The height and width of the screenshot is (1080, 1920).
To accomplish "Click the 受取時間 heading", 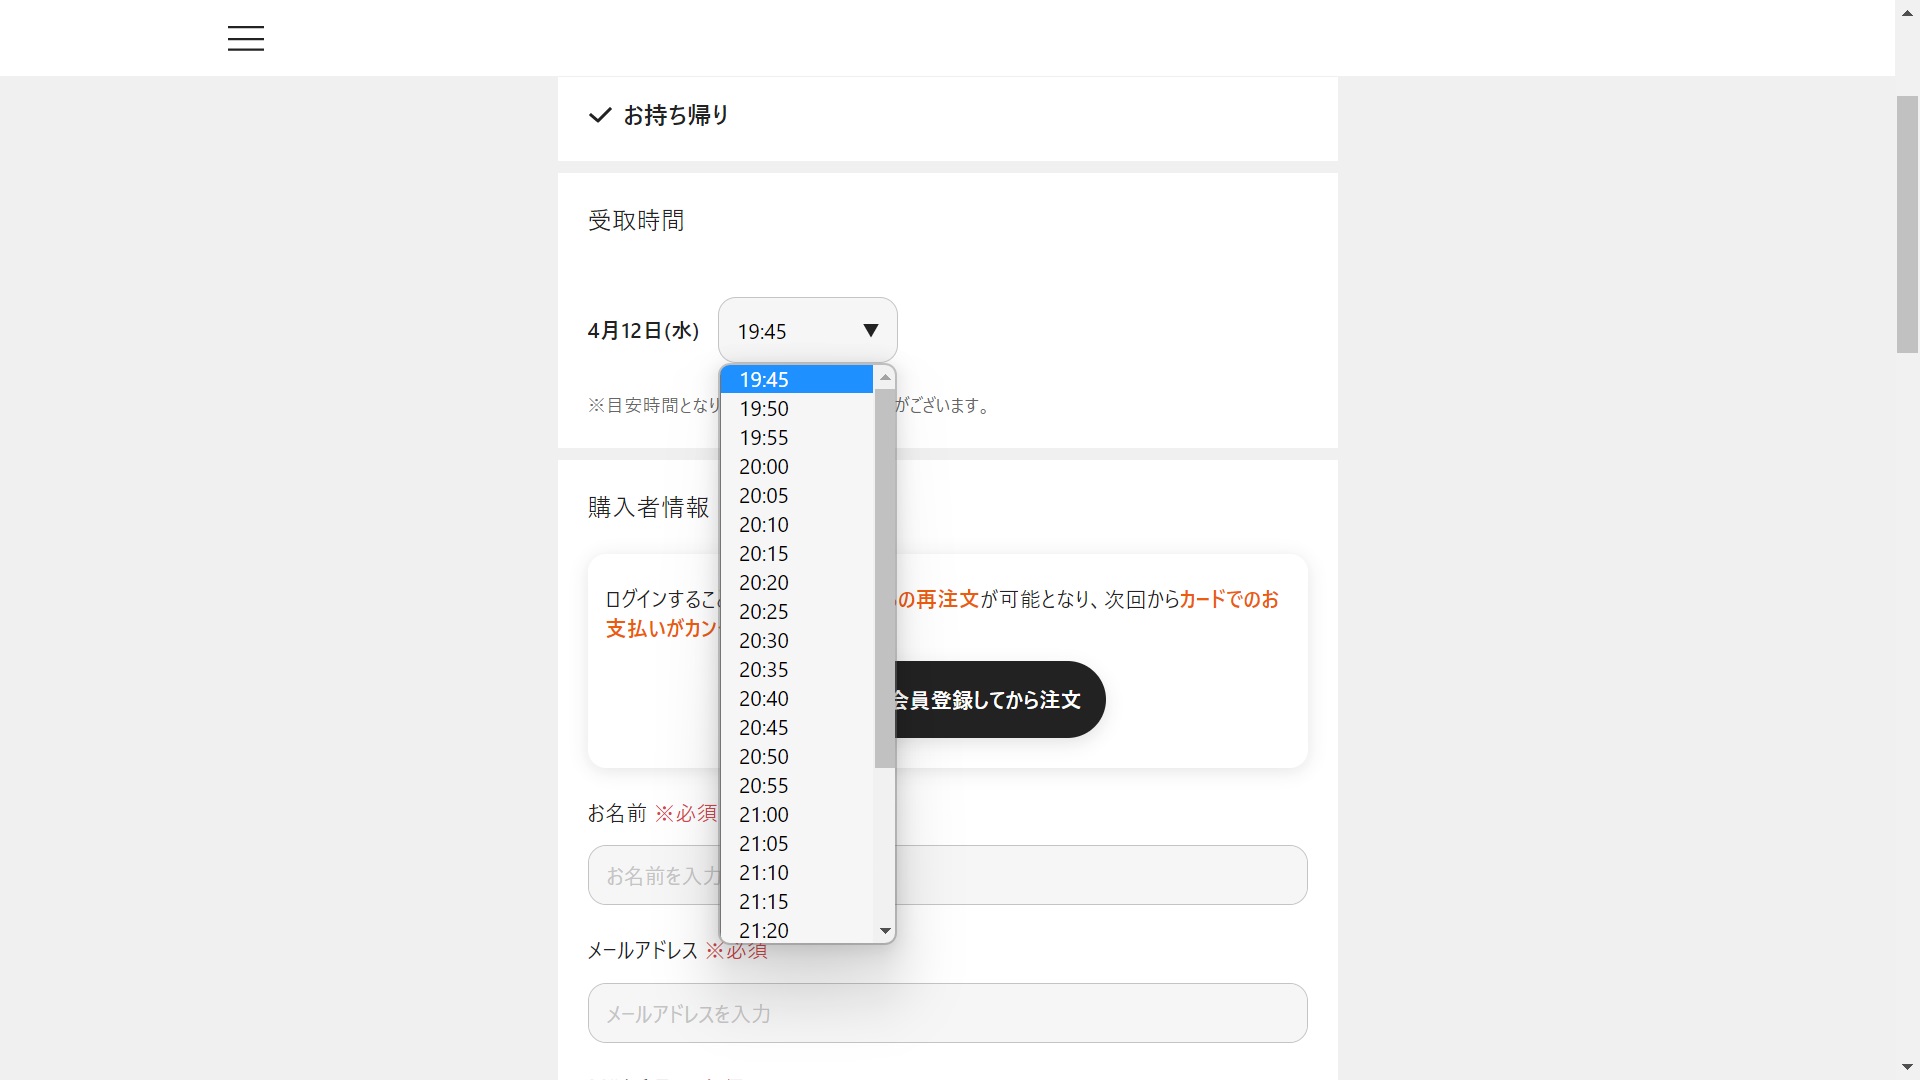I will tap(636, 220).
